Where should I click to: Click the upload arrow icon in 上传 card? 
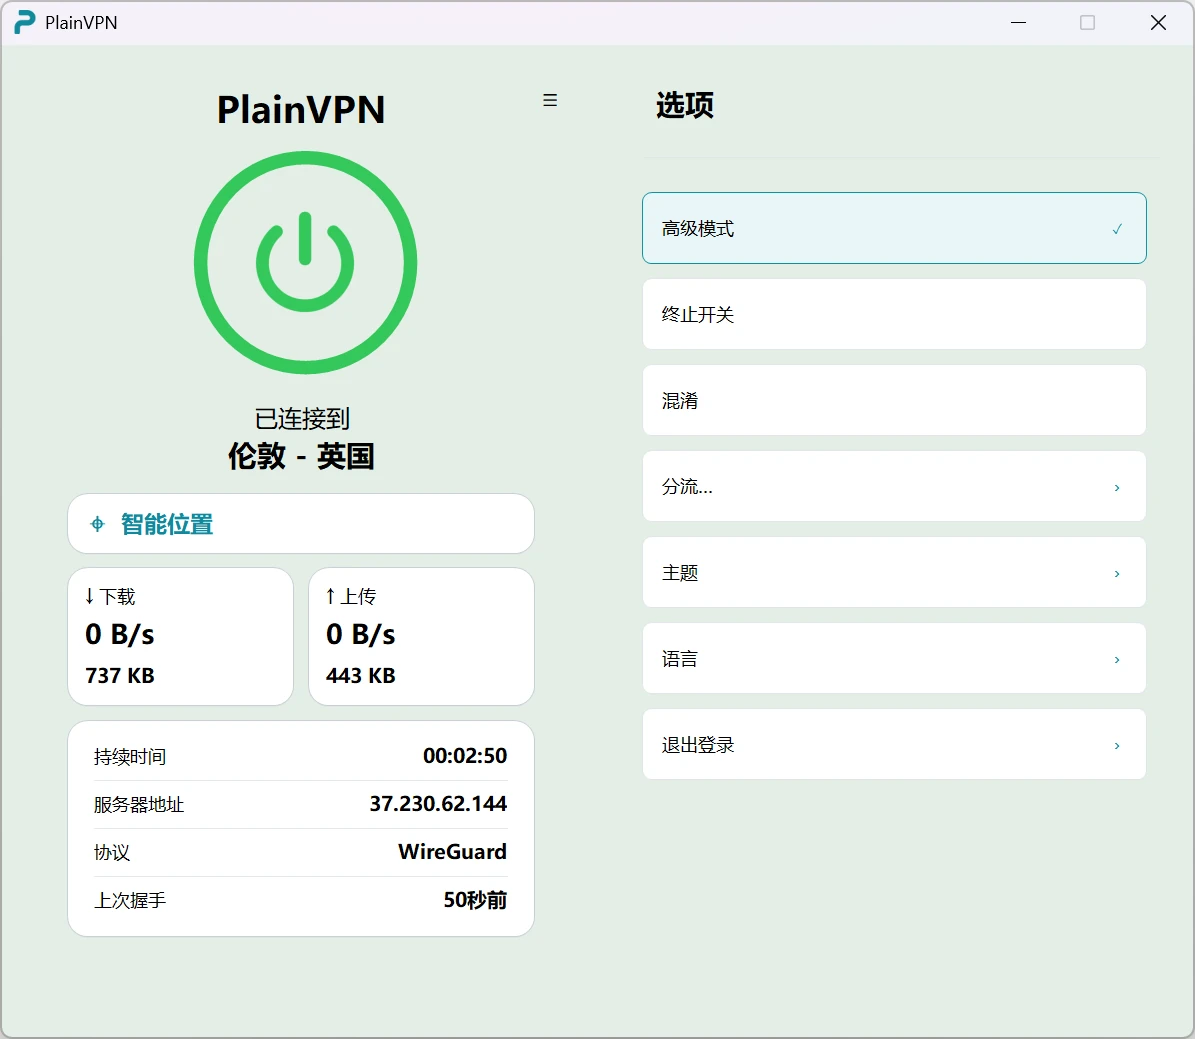click(x=330, y=596)
